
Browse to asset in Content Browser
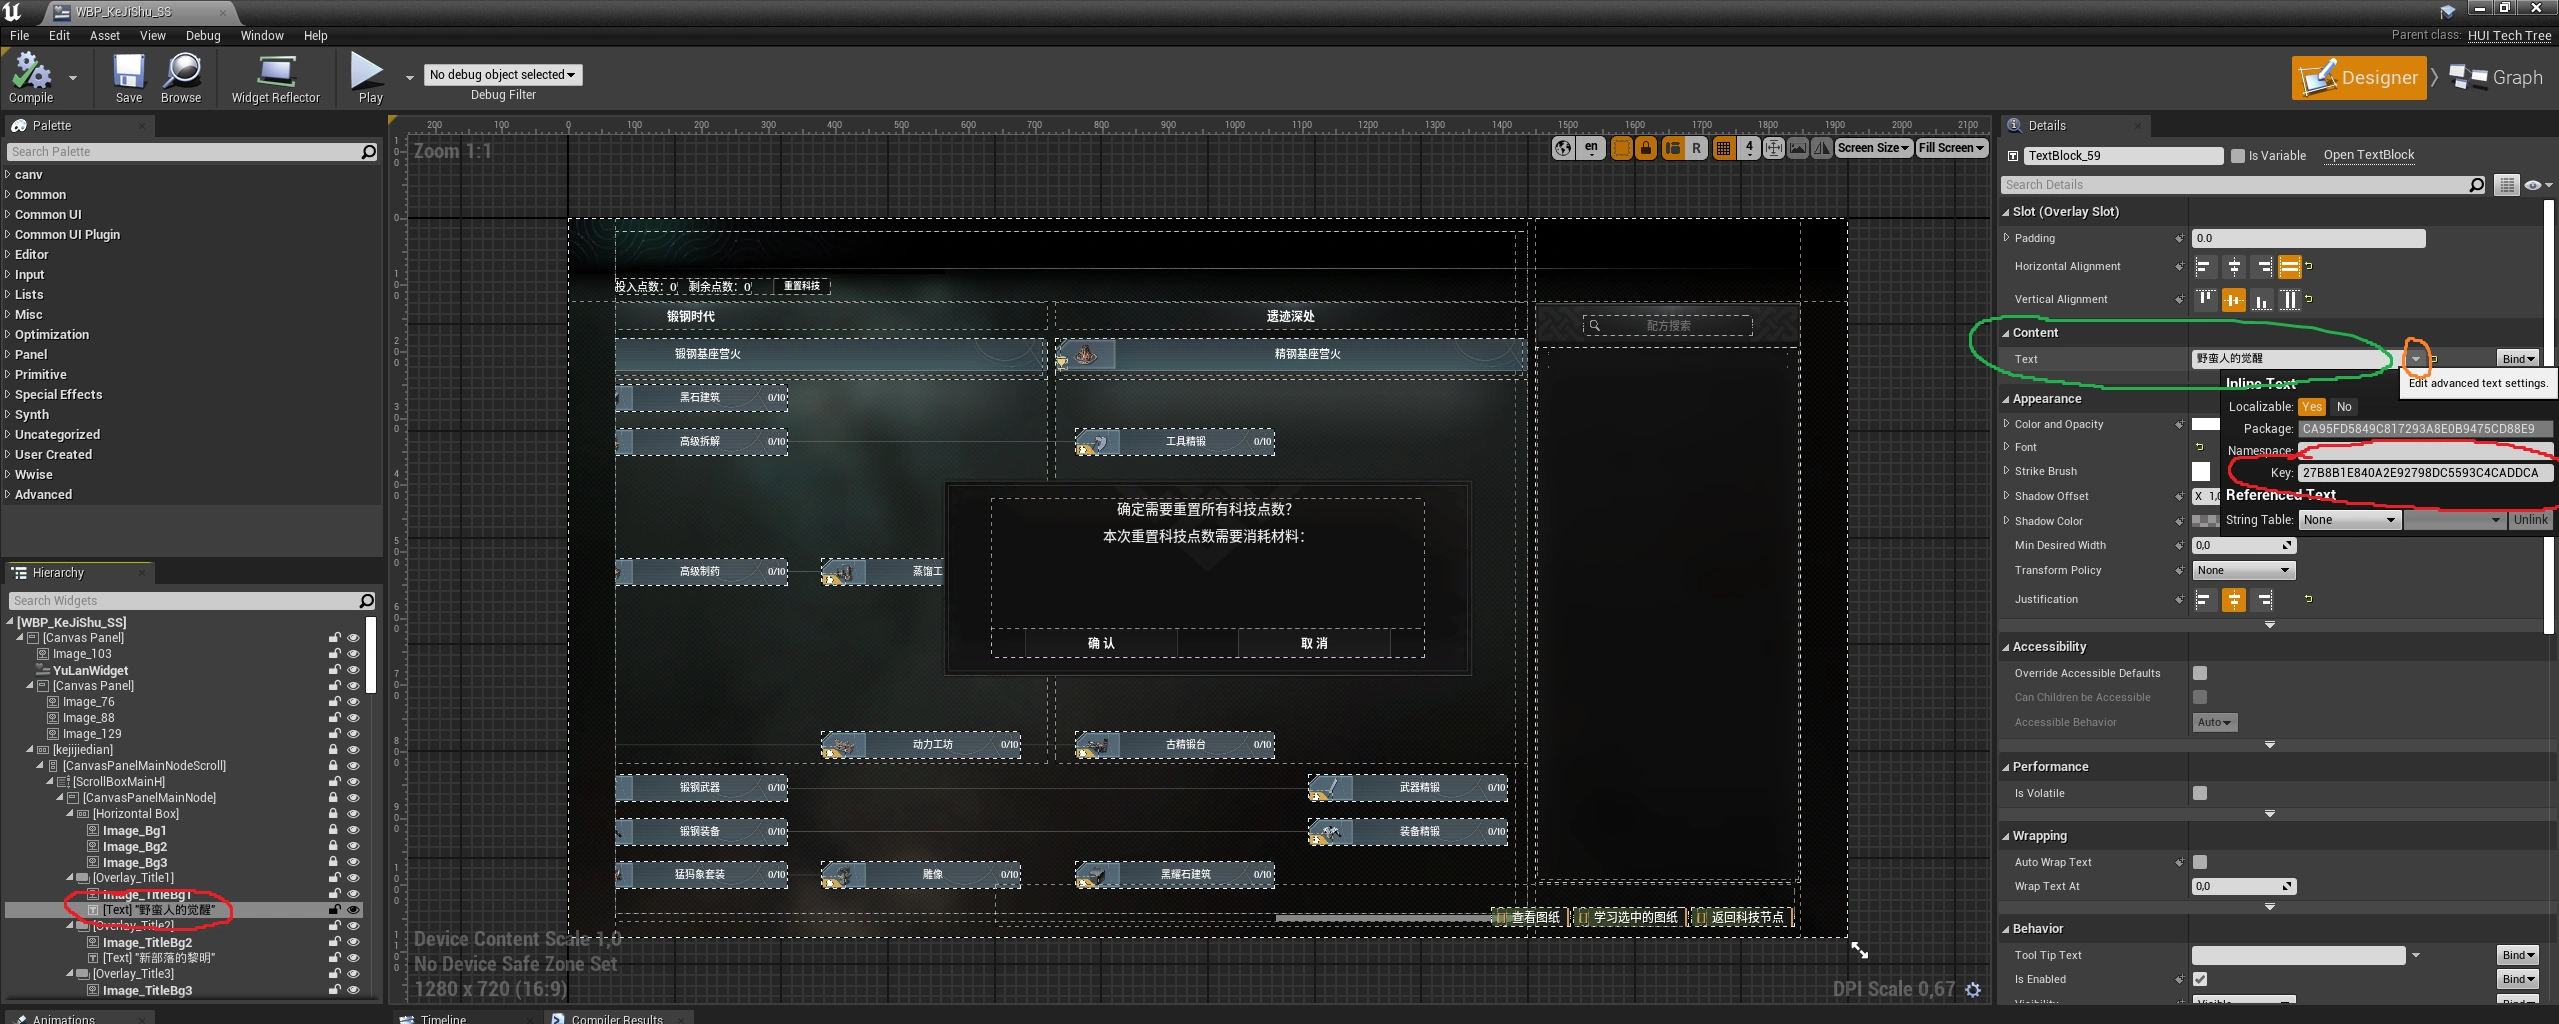point(181,78)
